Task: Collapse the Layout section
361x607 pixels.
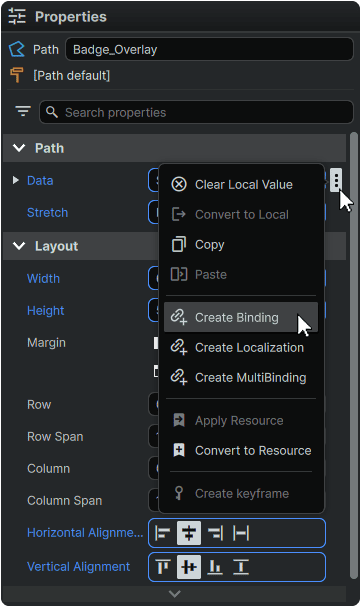Action: [x=19, y=246]
